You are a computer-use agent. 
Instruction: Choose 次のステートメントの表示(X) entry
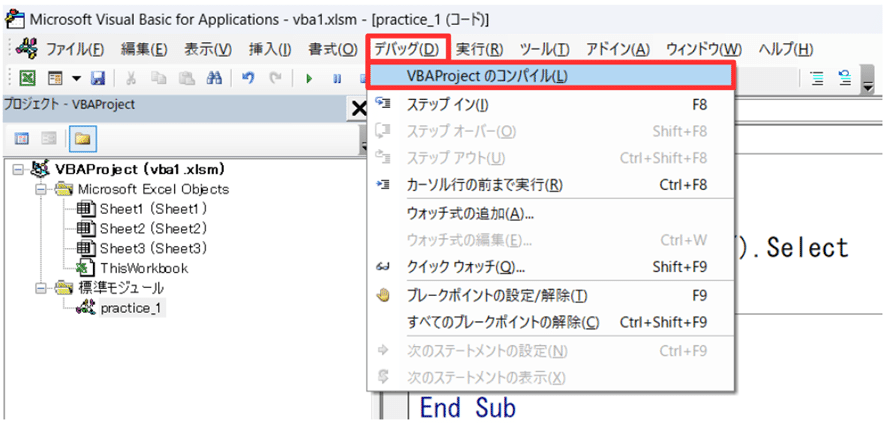coord(551,377)
